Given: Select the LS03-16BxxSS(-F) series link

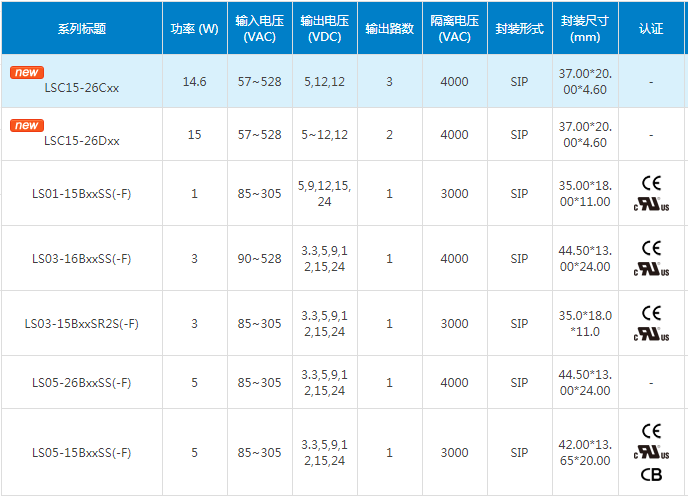Looking at the screenshot, I should point(81,259).
